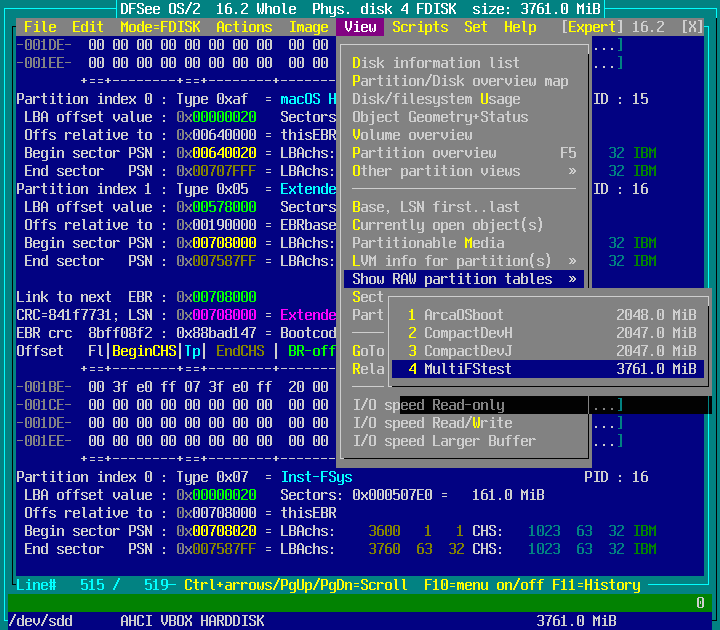Close the window with the [X] button
The width and height of the screenshot is (720, 630).
tap(691, 27)
